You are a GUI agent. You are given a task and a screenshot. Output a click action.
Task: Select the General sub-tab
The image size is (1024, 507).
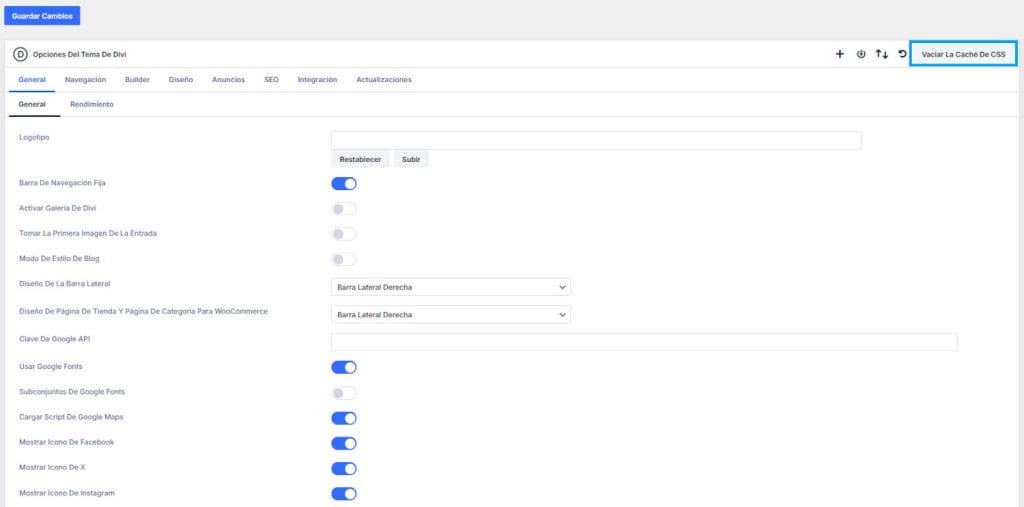[32, 105]
